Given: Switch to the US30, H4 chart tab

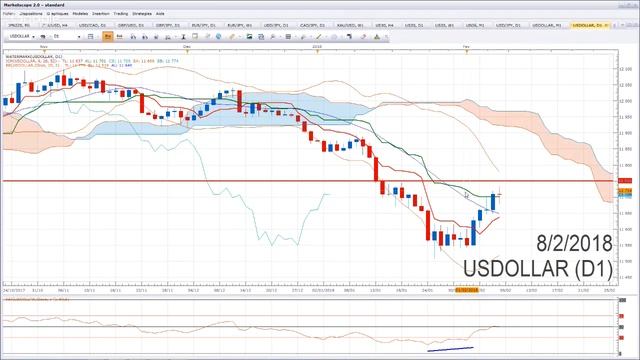Looking at the screenshot, I should click(384, 25).
